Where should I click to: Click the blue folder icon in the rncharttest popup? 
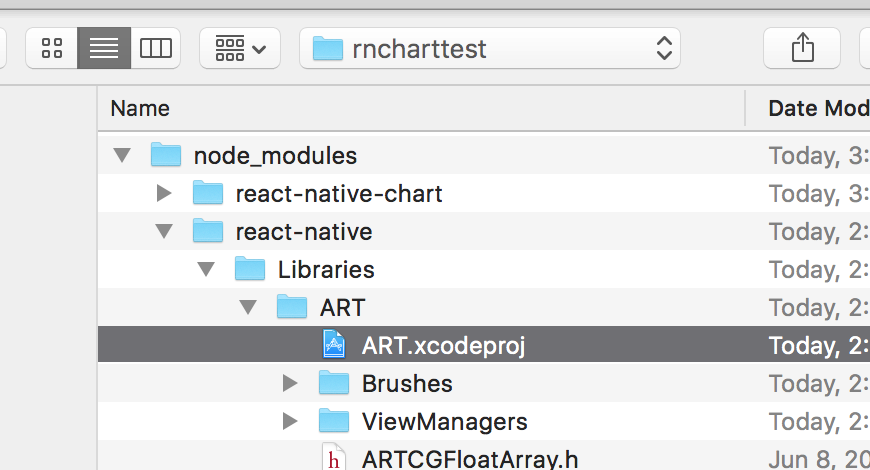coord(327,48)
